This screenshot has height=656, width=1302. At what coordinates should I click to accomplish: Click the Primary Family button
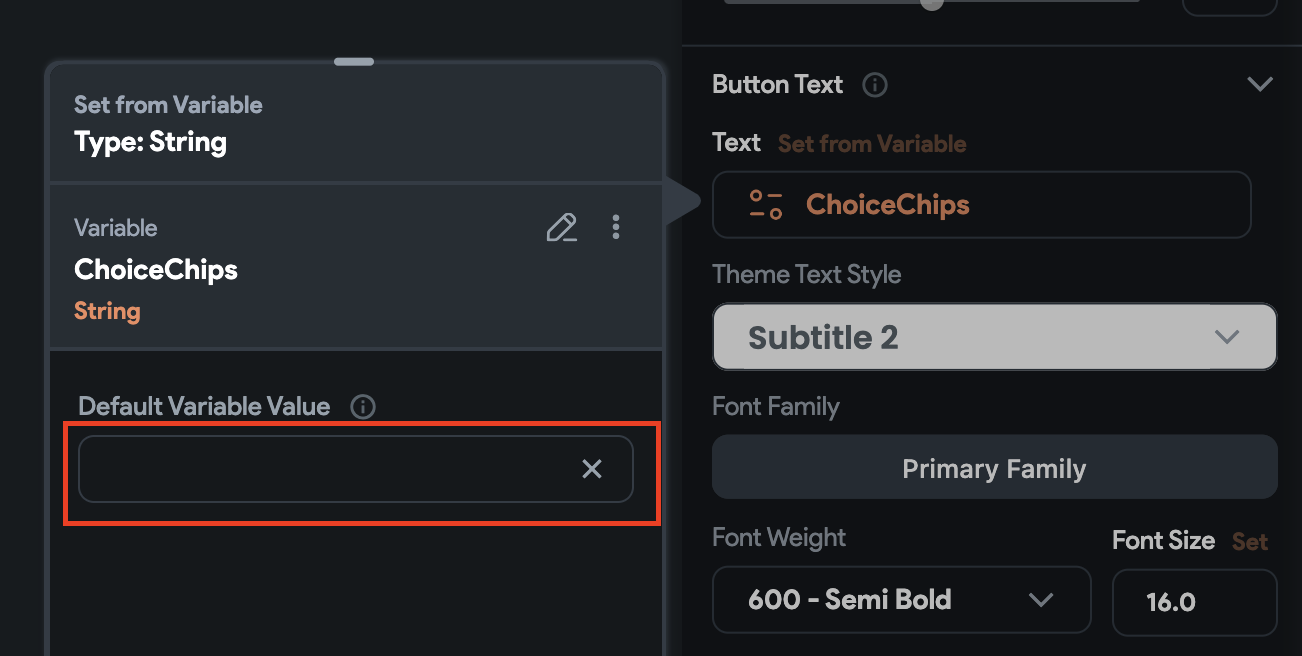pos(994,467)
